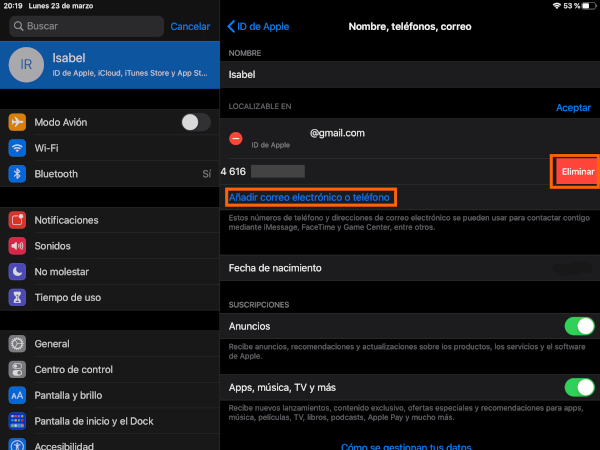Select the No molestar moon icon
The image size is (600, 450).
tap(17, 271)
